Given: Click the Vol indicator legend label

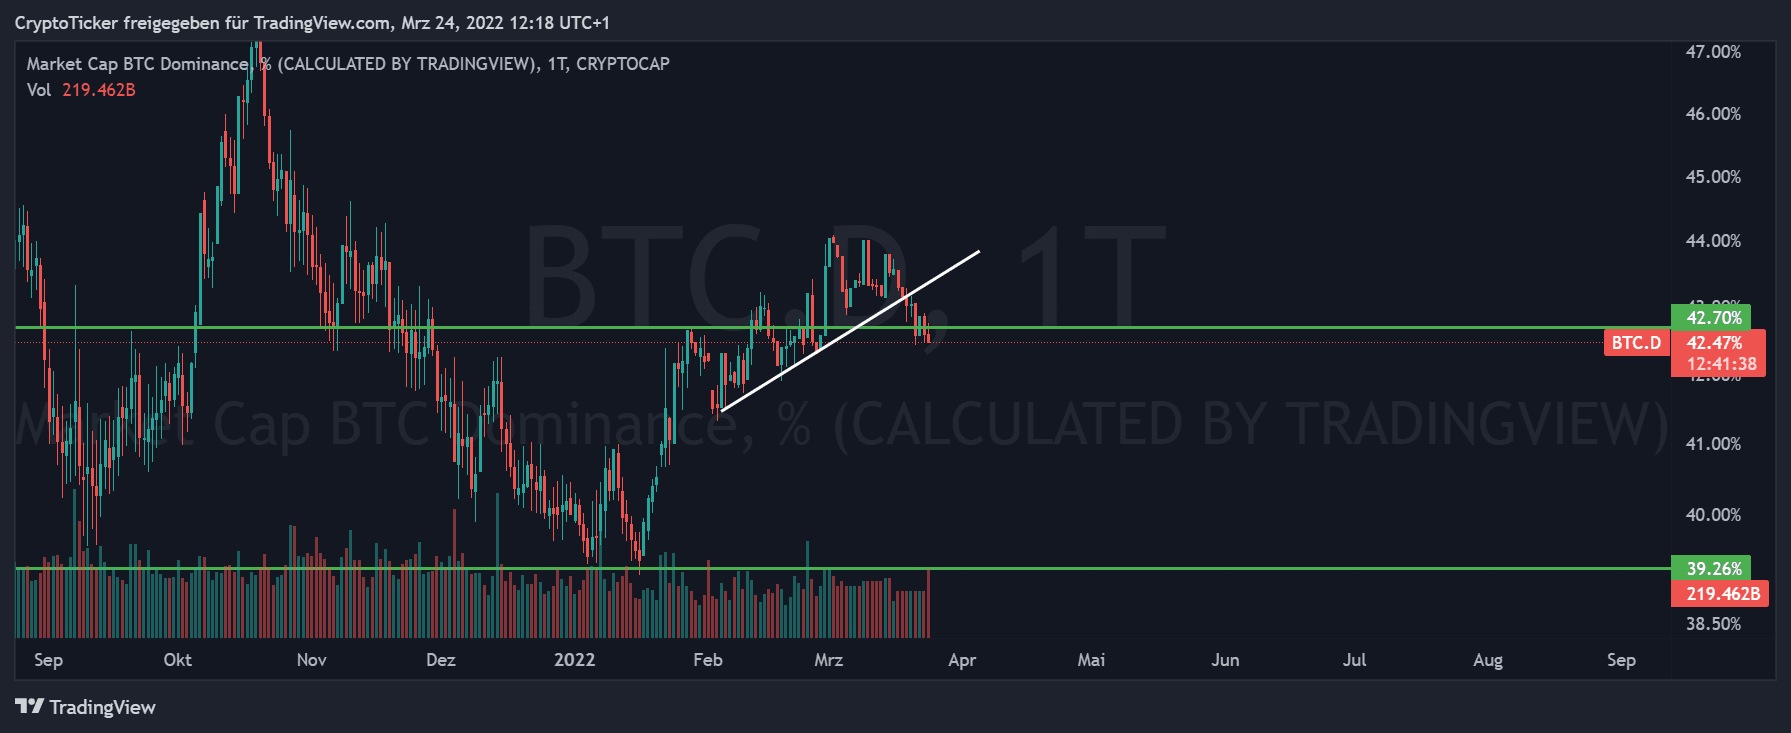Looking at the screenshot, I should click(39, 90).
